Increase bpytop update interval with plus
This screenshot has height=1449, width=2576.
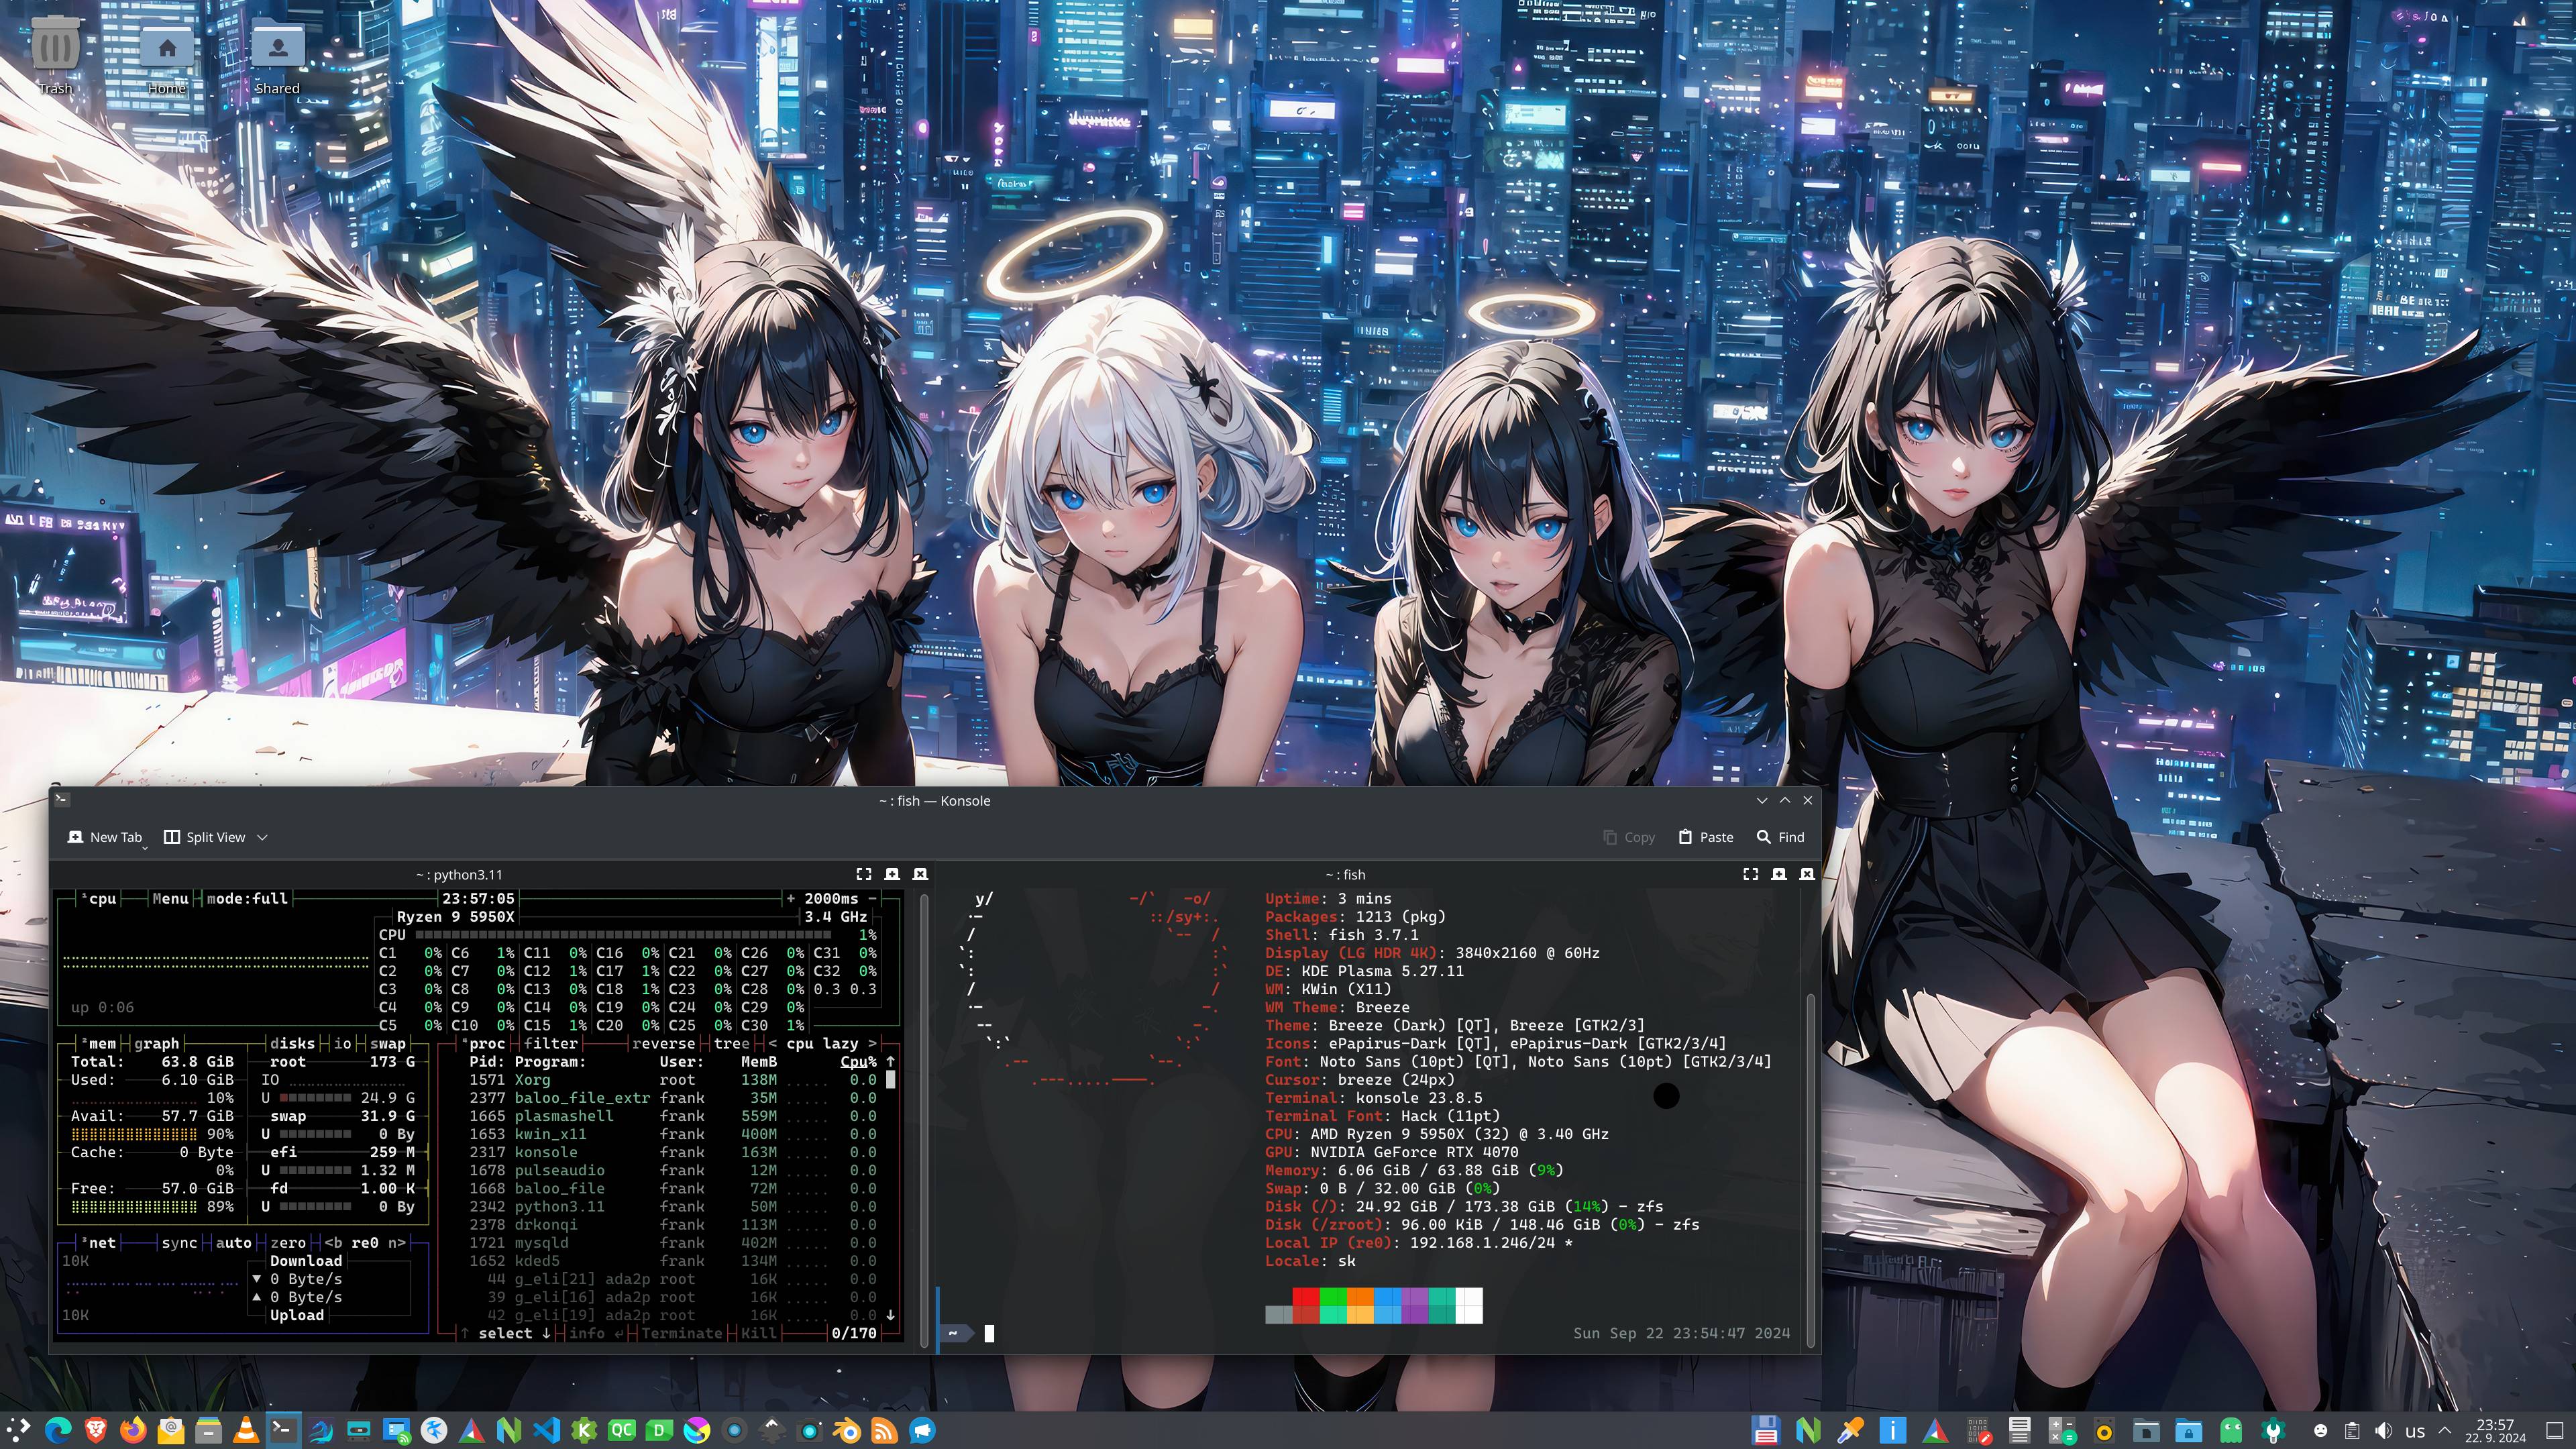pyautogui.click(x=791, y=899)
